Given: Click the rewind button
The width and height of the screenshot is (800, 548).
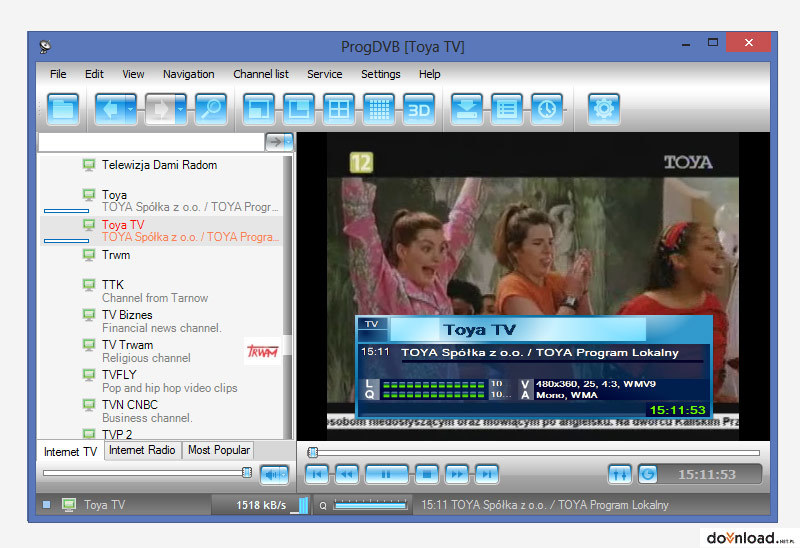Looking at the screenshot, I should coord(347,474).
